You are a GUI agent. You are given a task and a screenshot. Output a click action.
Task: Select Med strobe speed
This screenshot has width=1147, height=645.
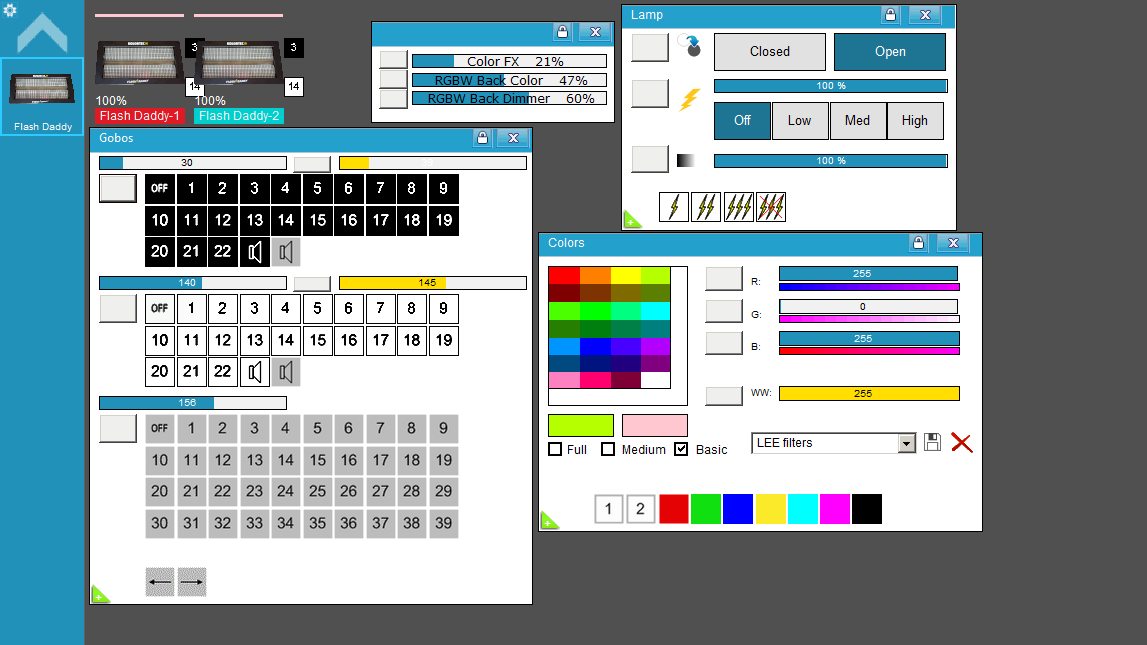pyautogui.click(x=857, y=121)
